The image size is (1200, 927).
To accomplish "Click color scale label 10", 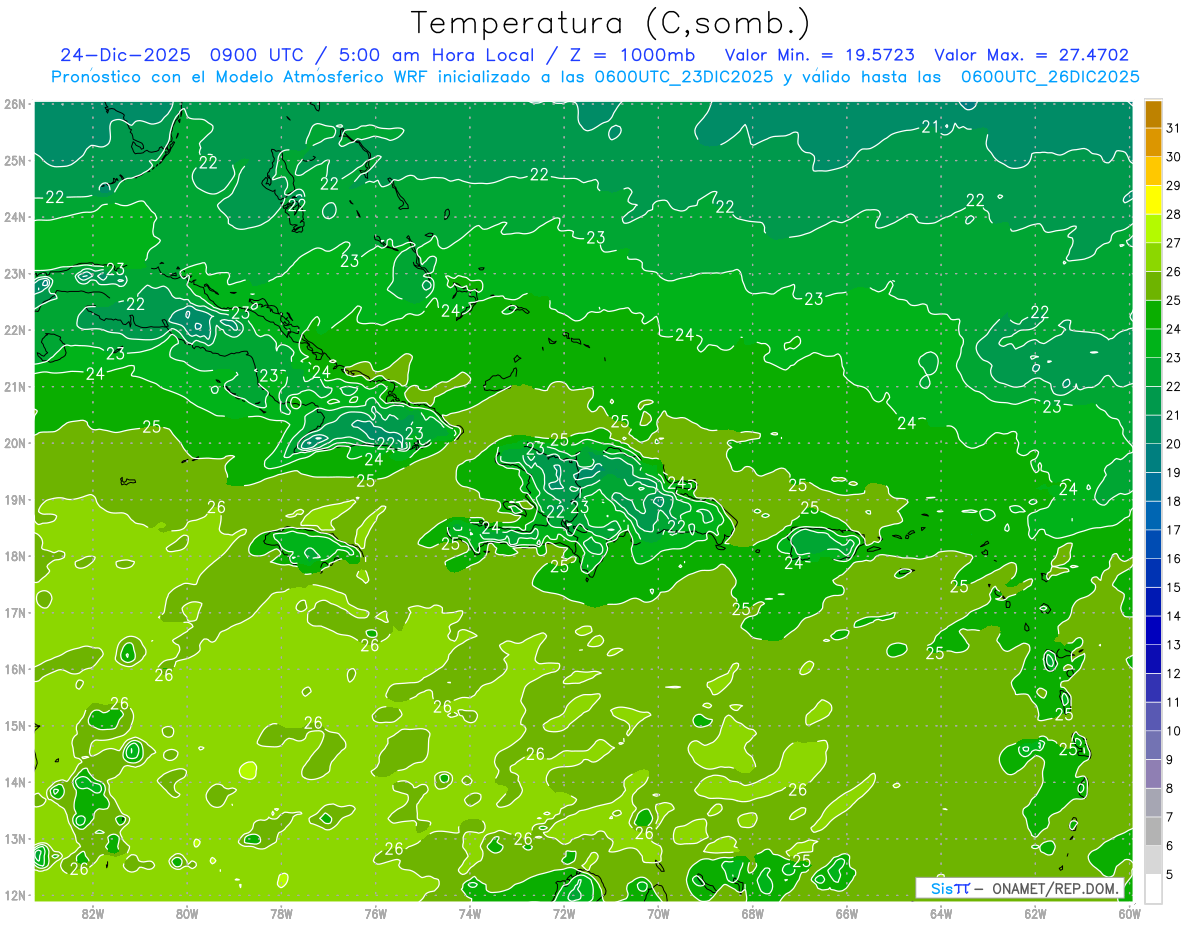I will click(x=1174, y=731).
